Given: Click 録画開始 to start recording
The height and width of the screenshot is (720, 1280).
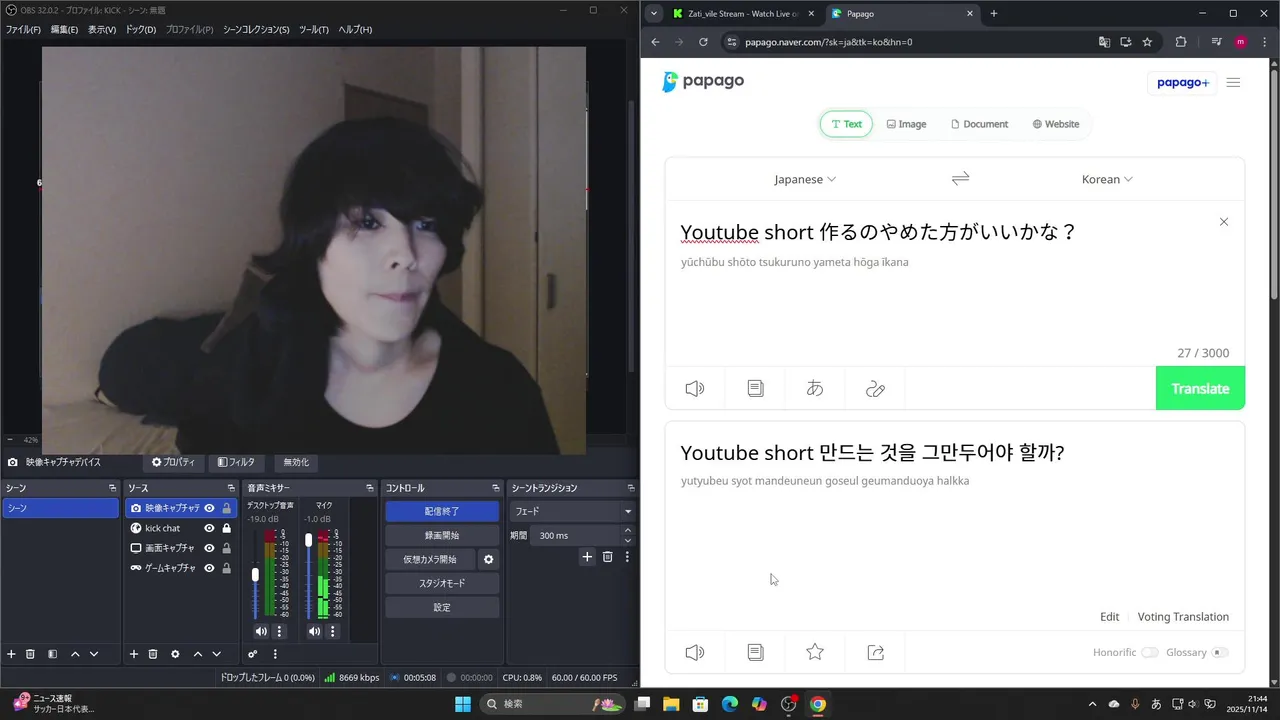Looking at the screenshot, I should coord(442,535).
